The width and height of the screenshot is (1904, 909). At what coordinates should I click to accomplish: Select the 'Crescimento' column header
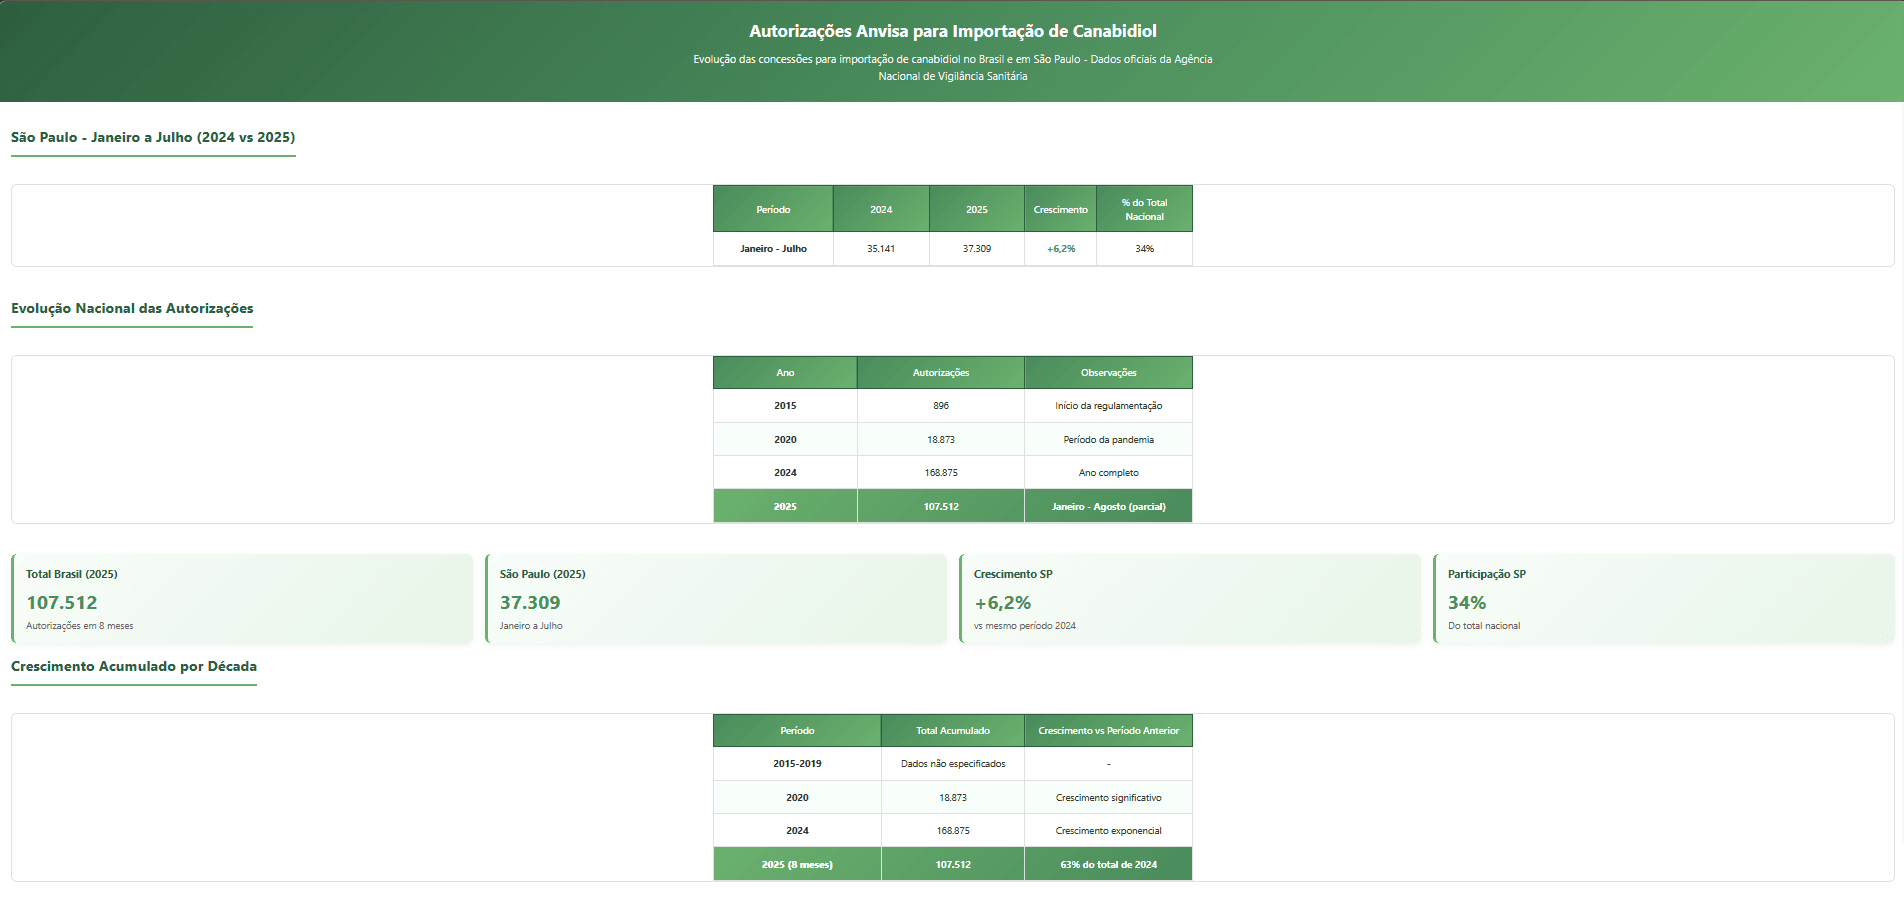tap(1060, 209)
